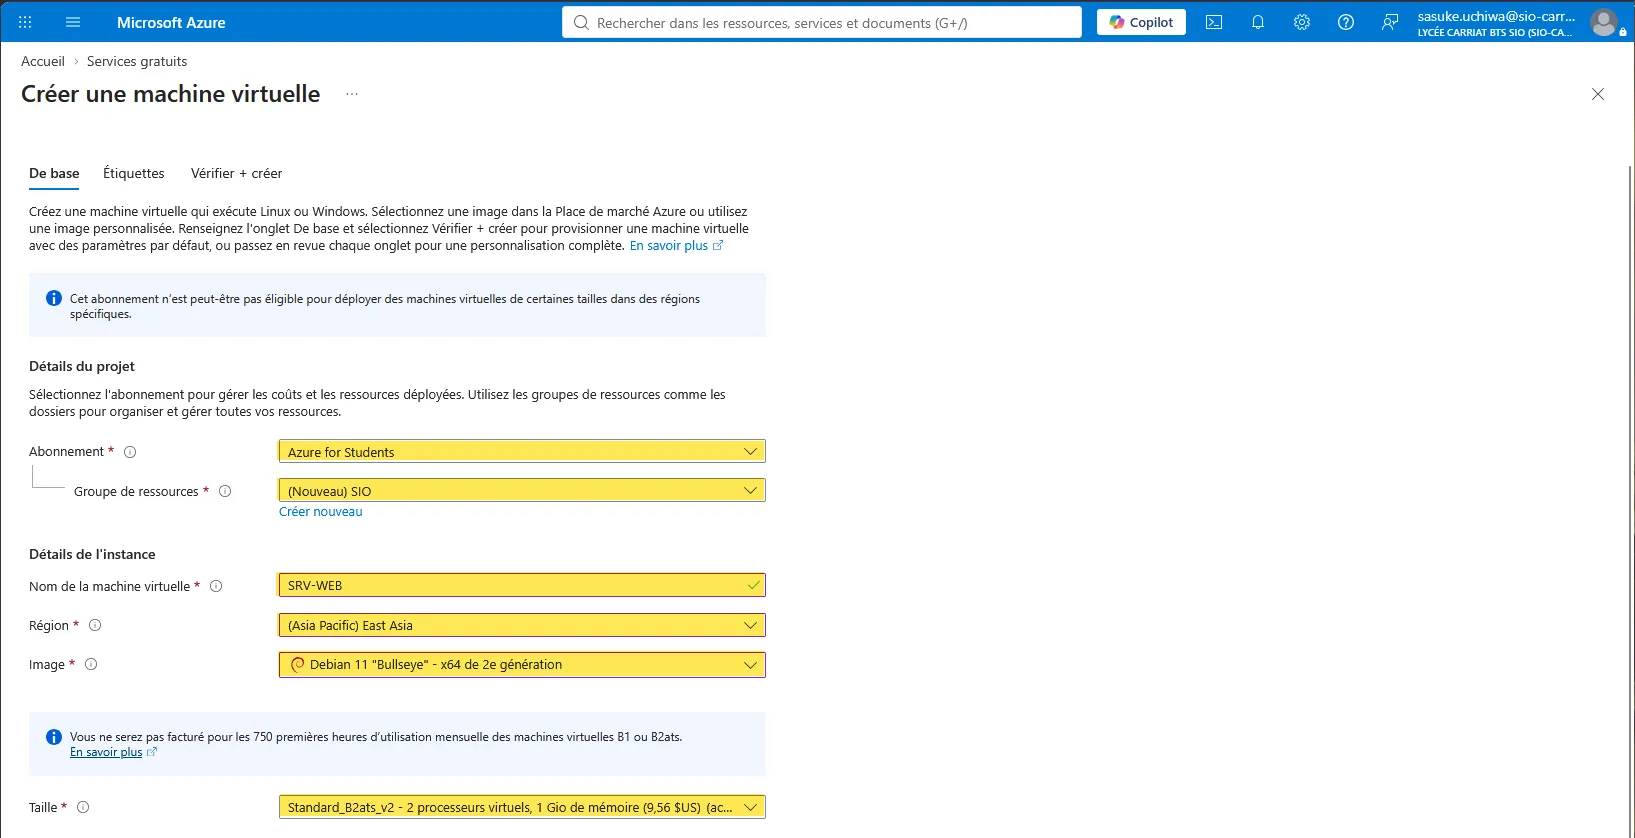
Task: Open portal settings gear
Action: tap(1302, 22)
